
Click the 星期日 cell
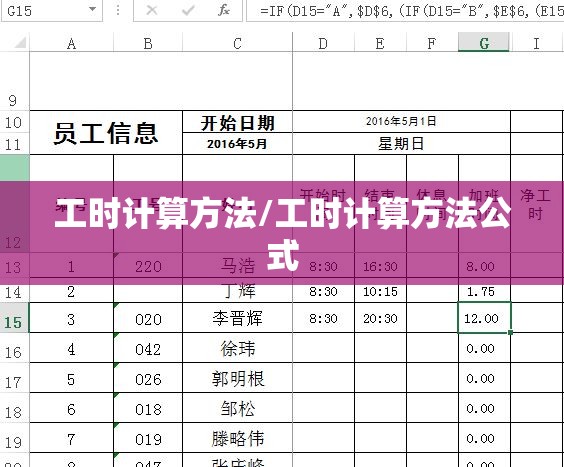(x=401, y=144)
